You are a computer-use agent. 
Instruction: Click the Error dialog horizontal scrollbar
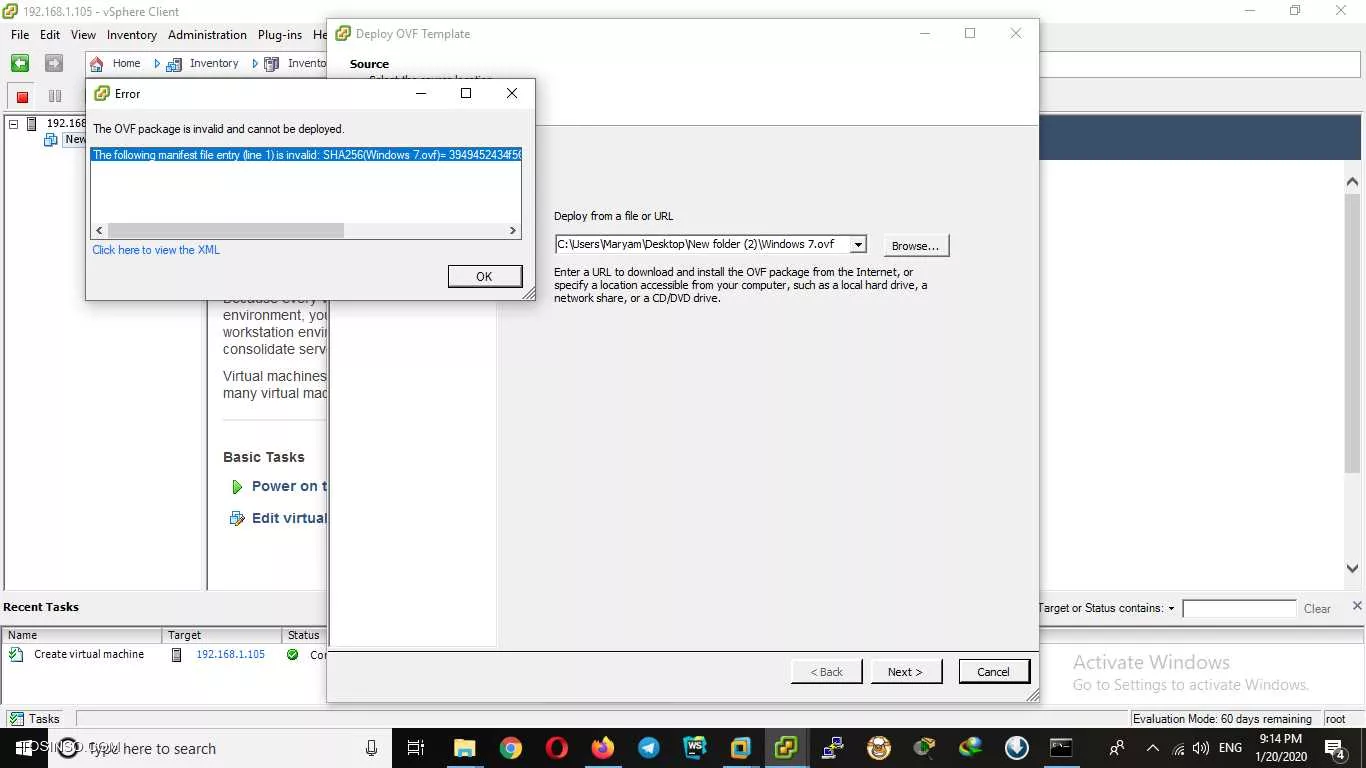point(226,230)
